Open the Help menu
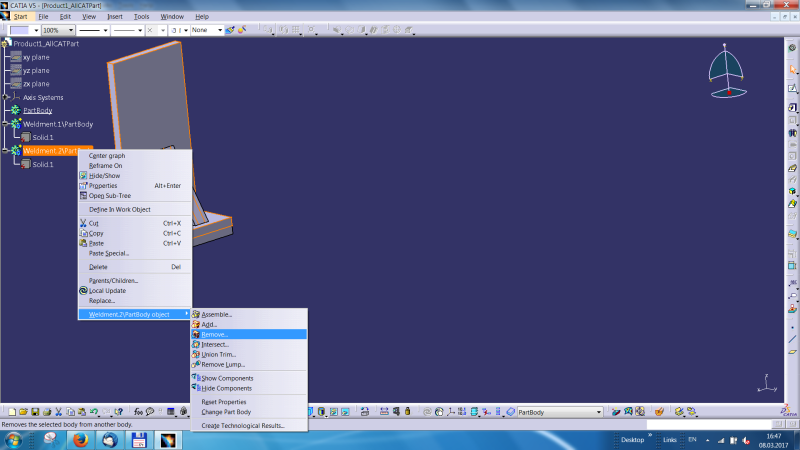The width and height of the screenshot is (800, 450). coord(202,17)
